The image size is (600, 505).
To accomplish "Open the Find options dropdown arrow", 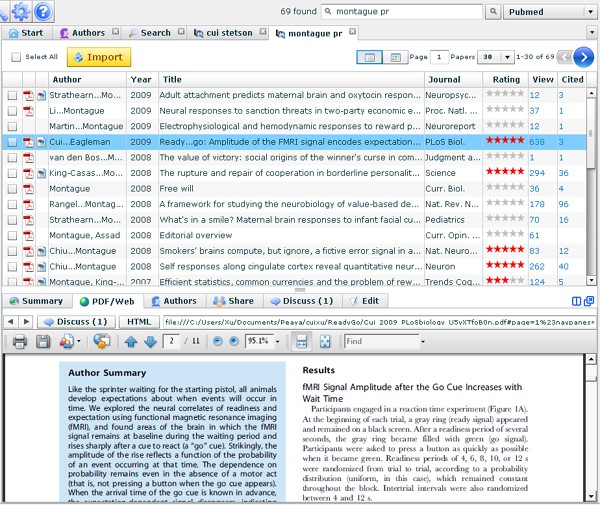I will [423, 341].
